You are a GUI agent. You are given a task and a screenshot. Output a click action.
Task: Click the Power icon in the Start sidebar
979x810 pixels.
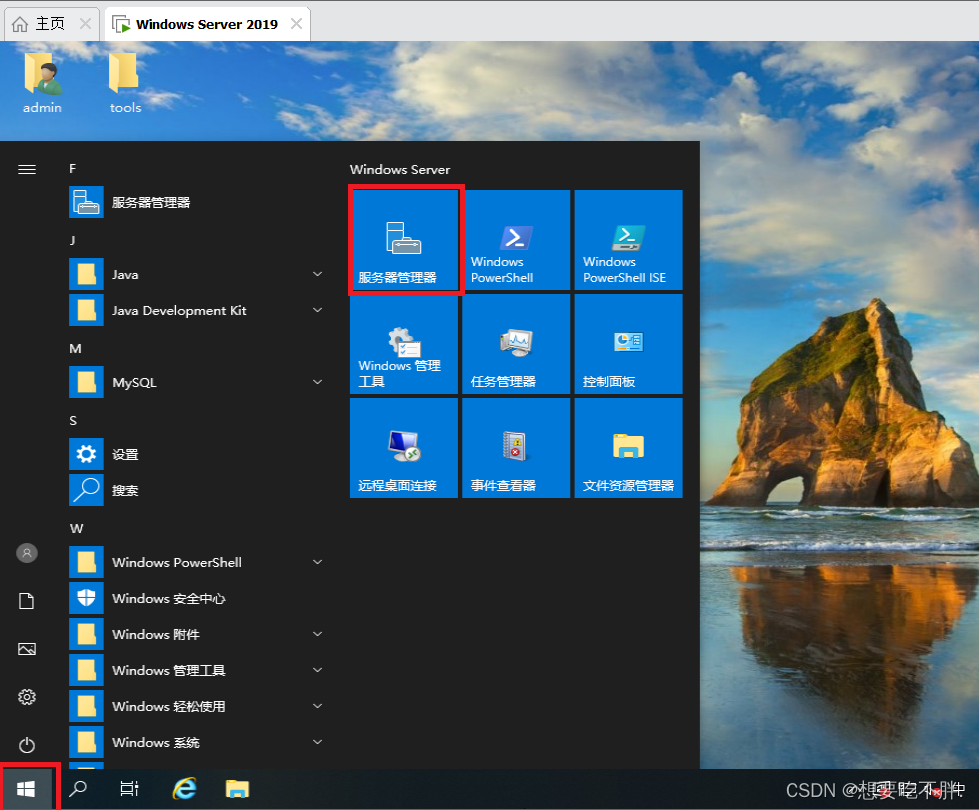point(27,745)
